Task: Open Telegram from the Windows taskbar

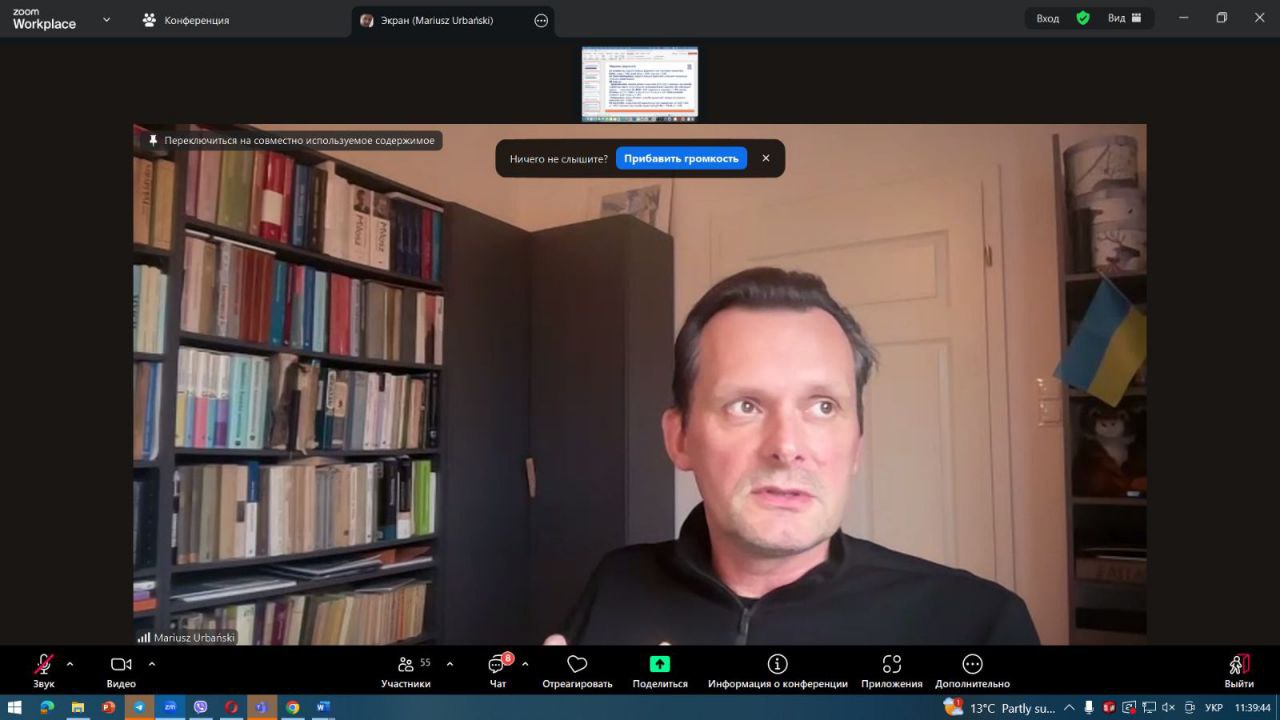Action: (x=139, y=707)
